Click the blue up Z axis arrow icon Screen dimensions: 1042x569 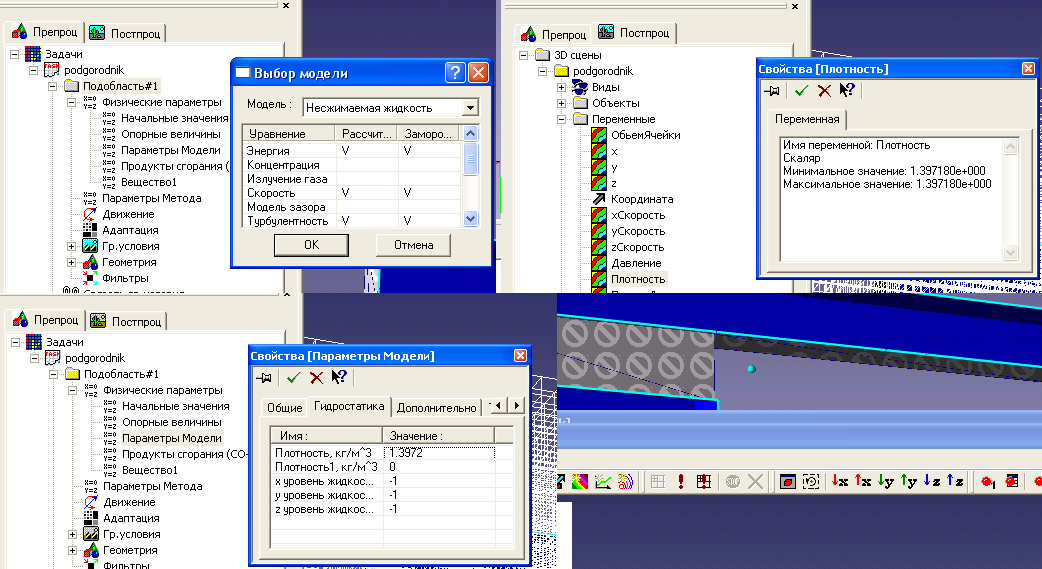point(955,481)
